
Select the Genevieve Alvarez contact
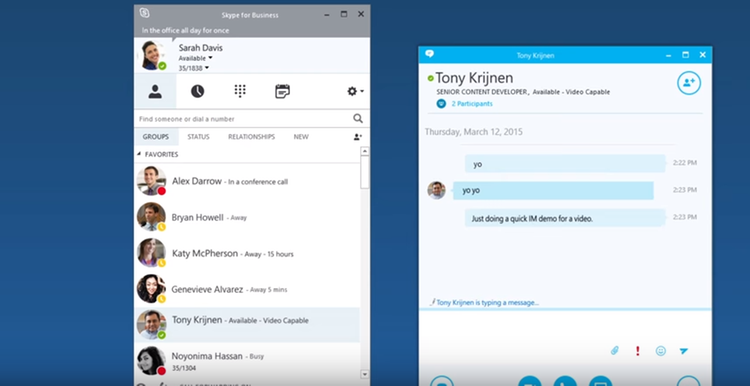(247, 289)
